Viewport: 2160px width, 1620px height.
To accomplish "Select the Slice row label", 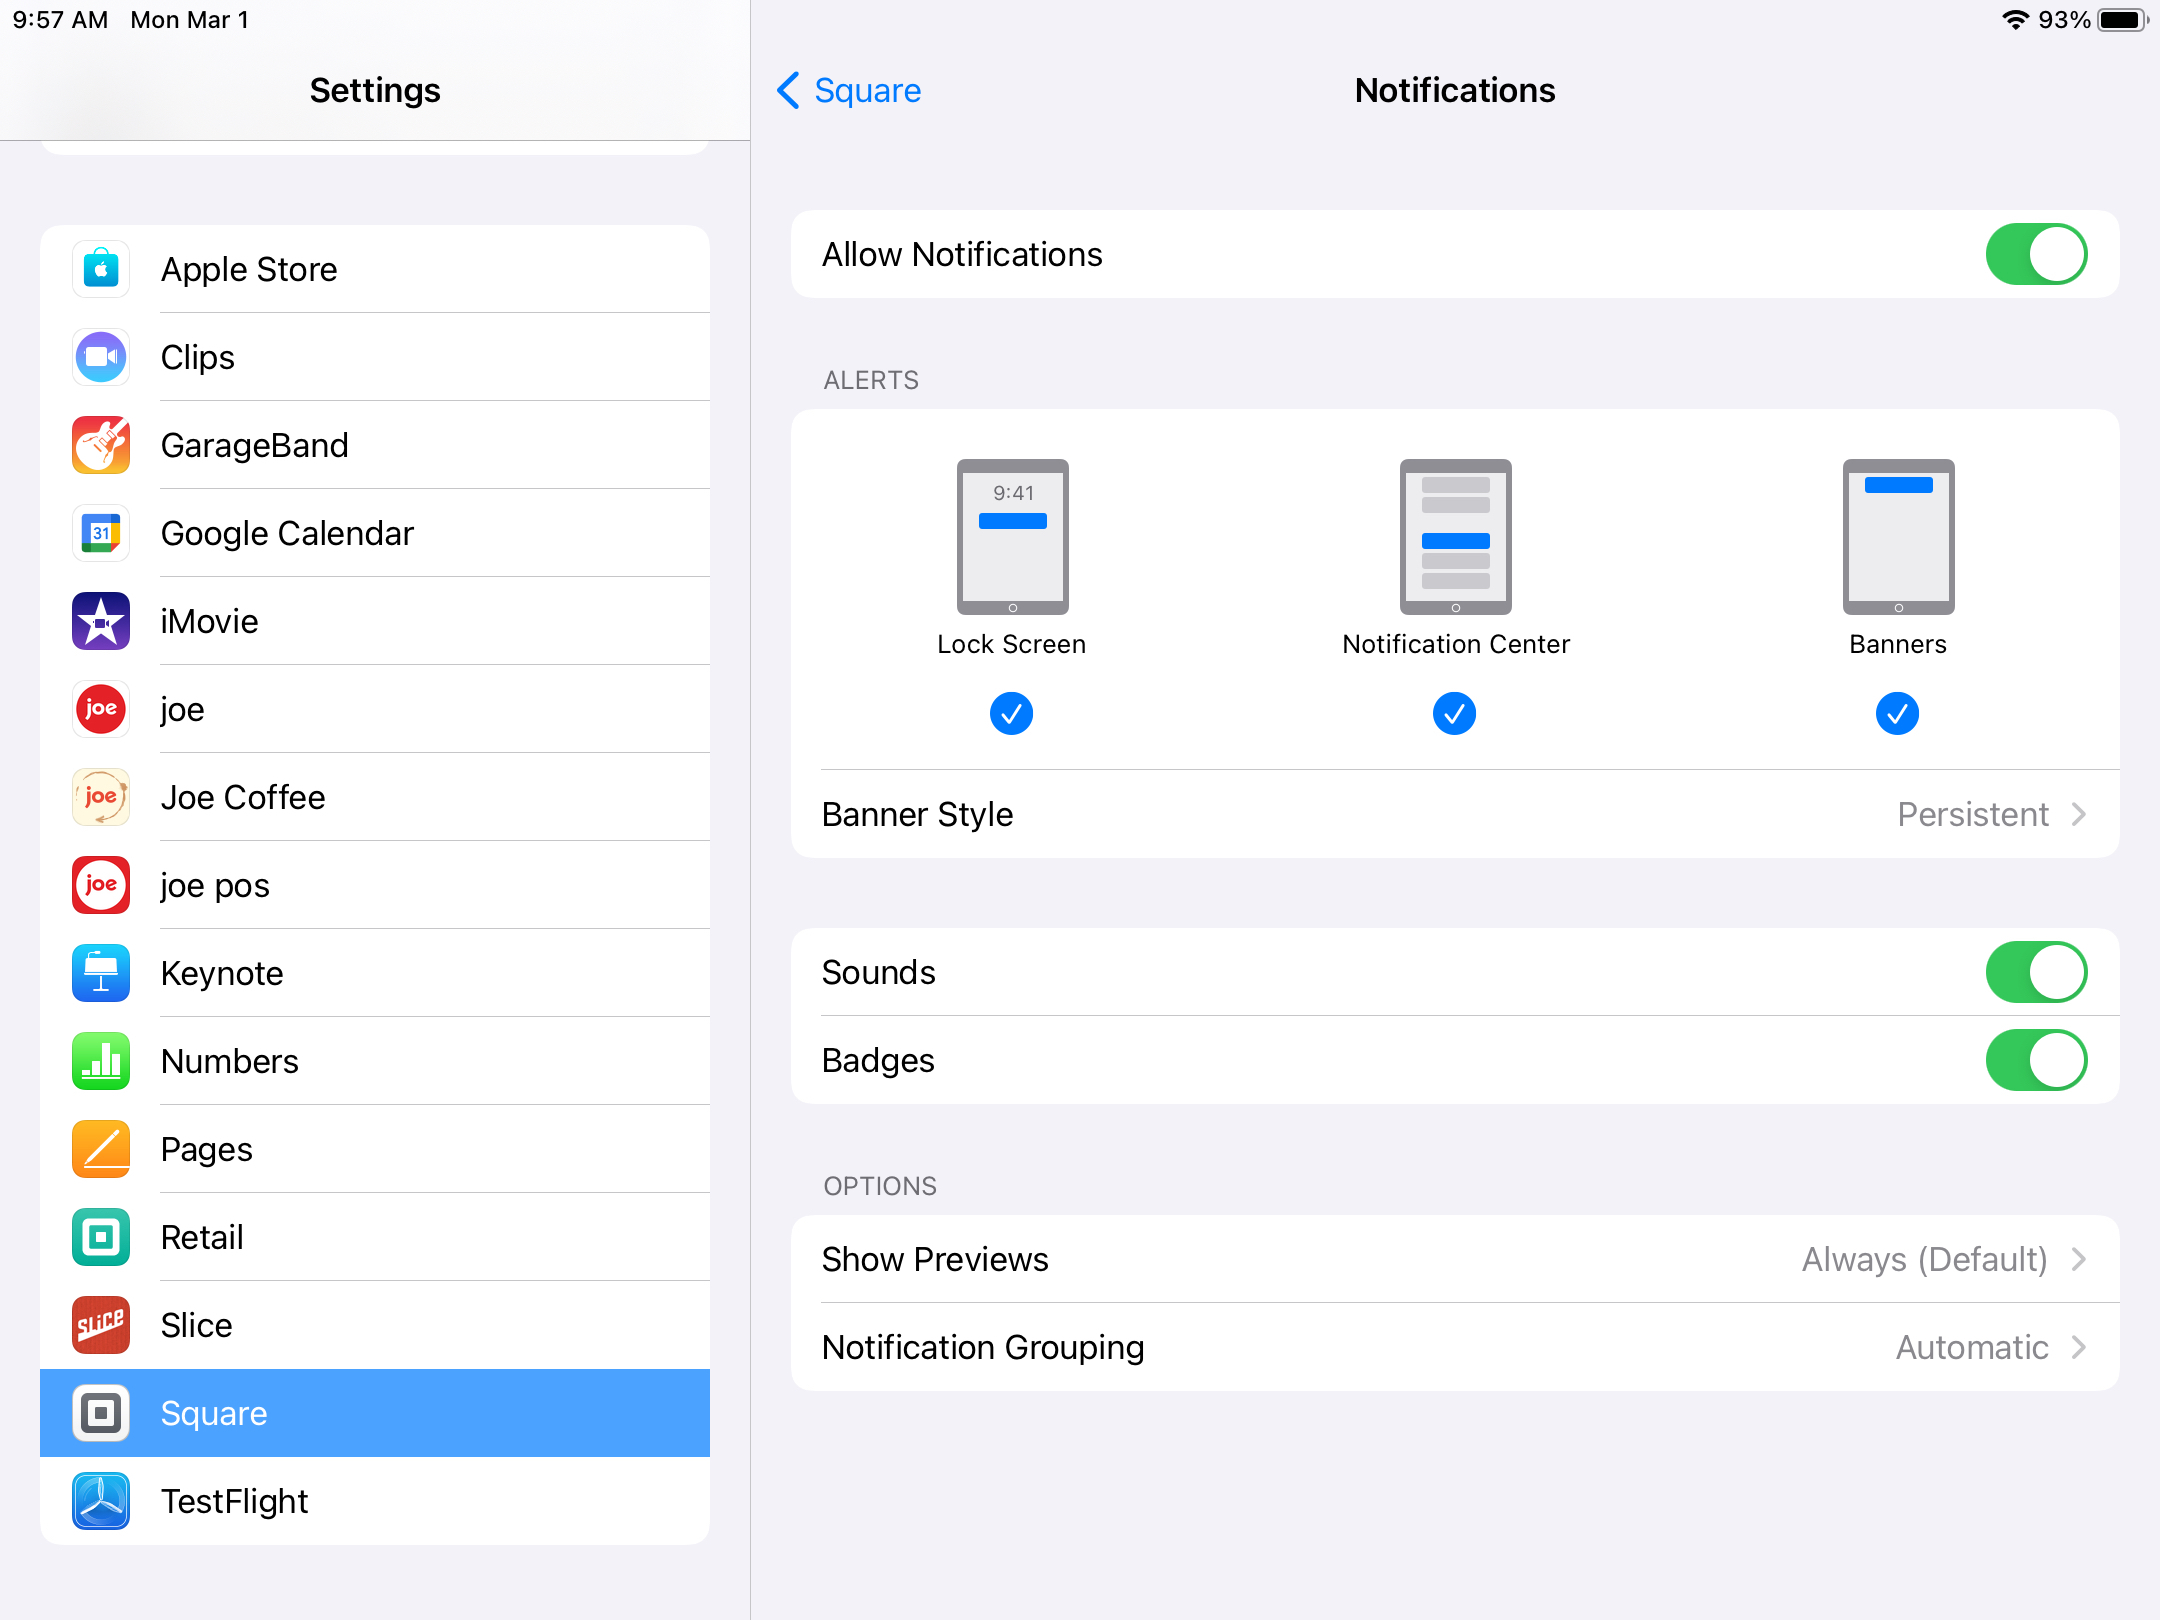I will click(x=197, y=1325).
